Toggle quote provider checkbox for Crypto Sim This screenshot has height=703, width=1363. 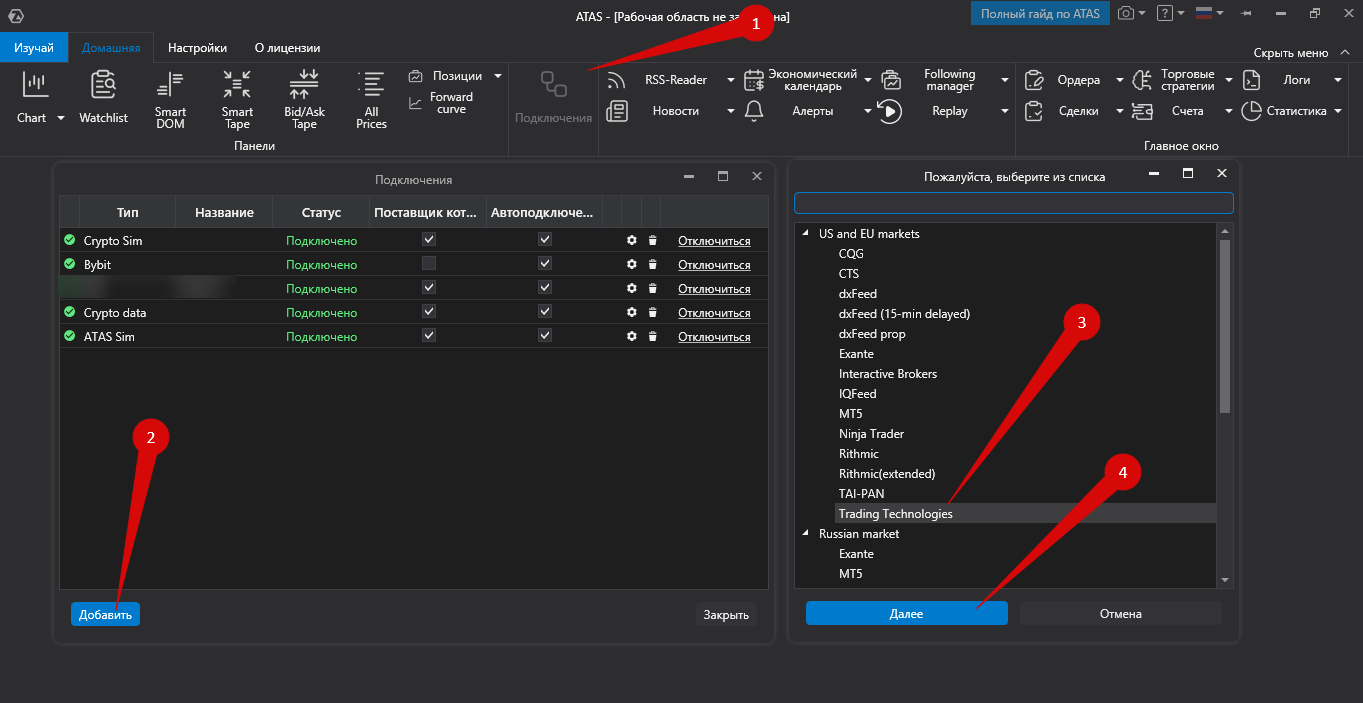pyautogui.click(x=429, y=240)
